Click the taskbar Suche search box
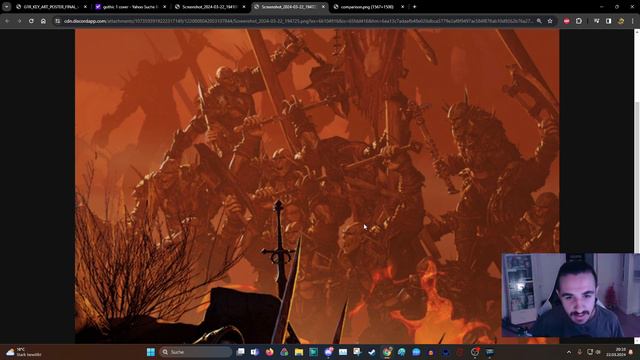 point(196,352)
